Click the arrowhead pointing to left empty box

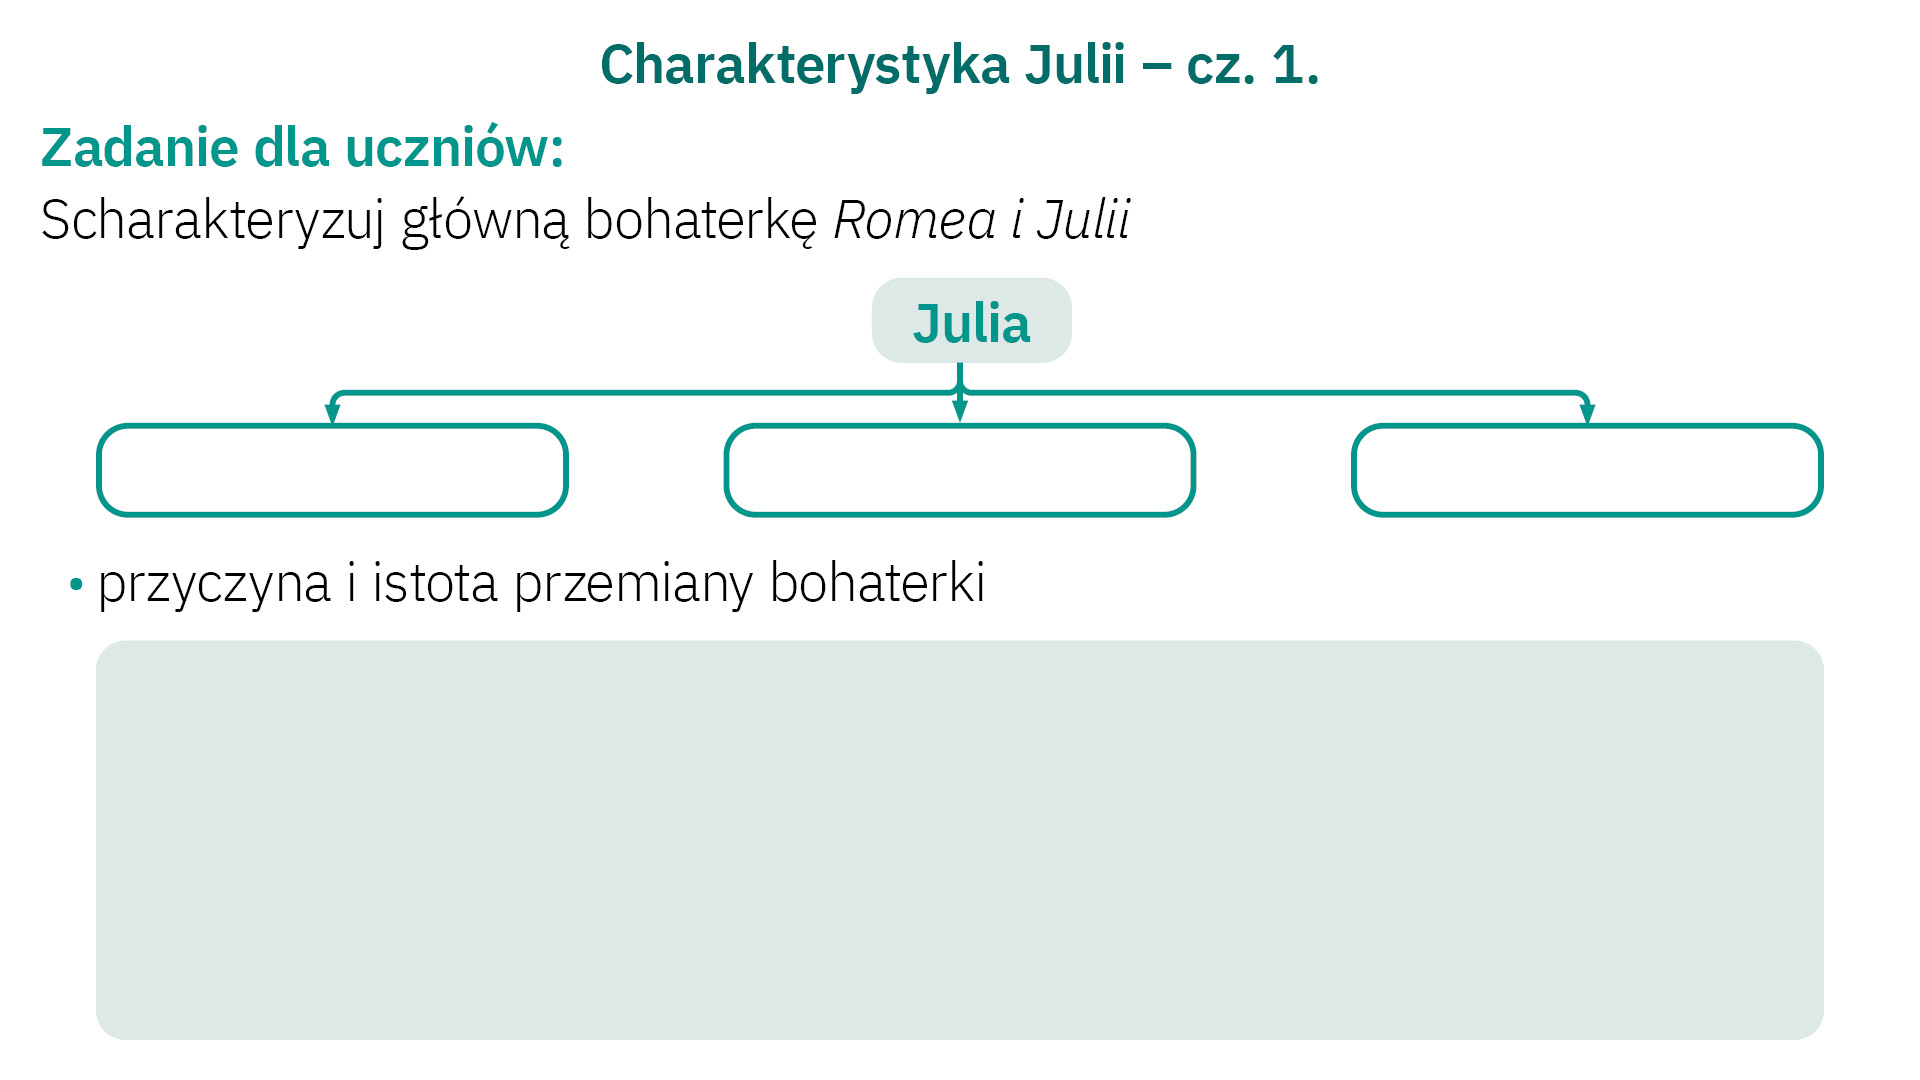(333, 413)
